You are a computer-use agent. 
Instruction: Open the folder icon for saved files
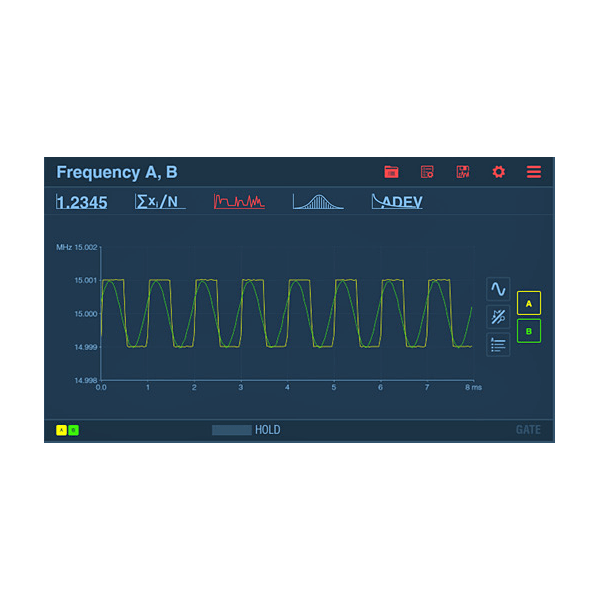click(391, 172)
